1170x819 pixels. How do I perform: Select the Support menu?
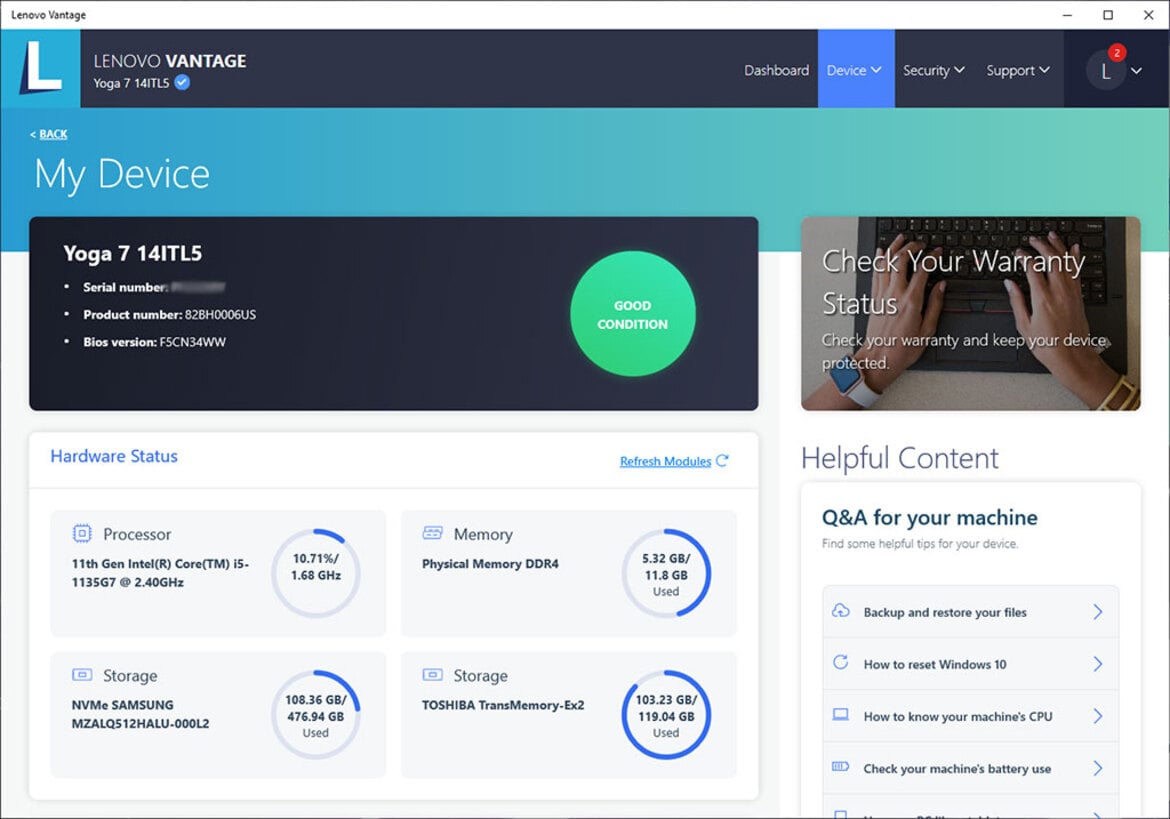point(1019,70)
